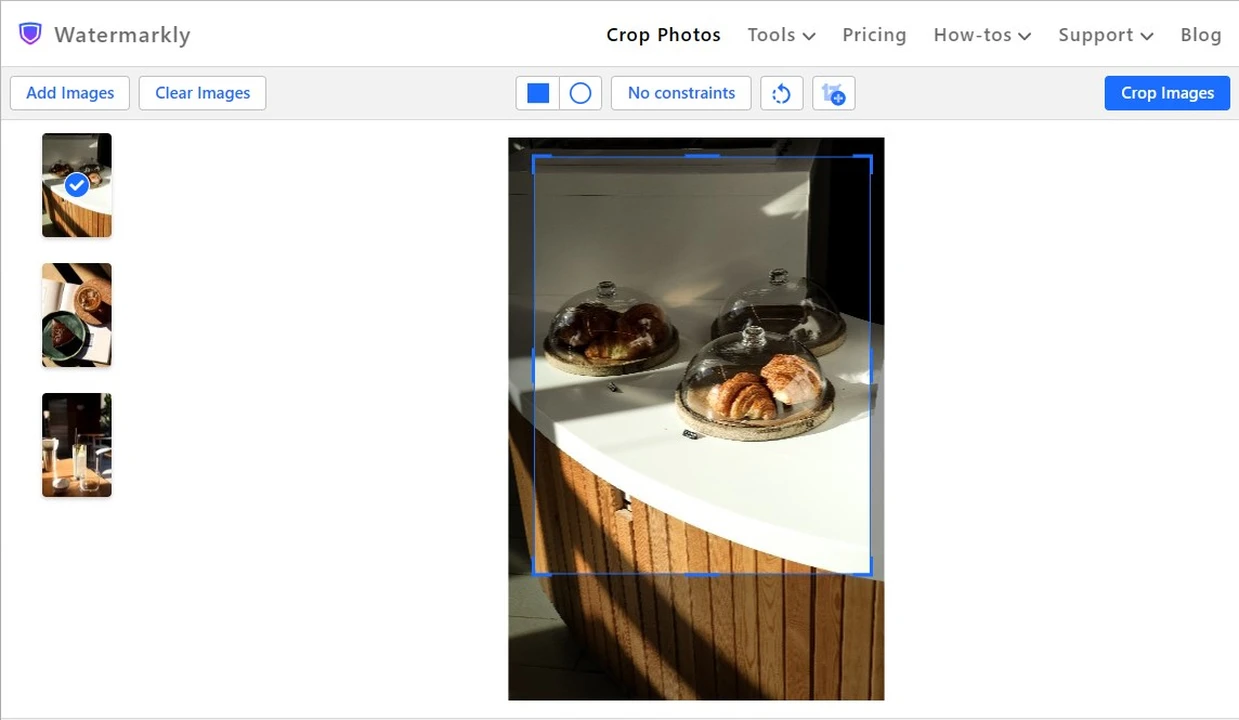This screenshot has width=1239, height=720.
Task: Click the add crop area icon
Action: (834, 93)
